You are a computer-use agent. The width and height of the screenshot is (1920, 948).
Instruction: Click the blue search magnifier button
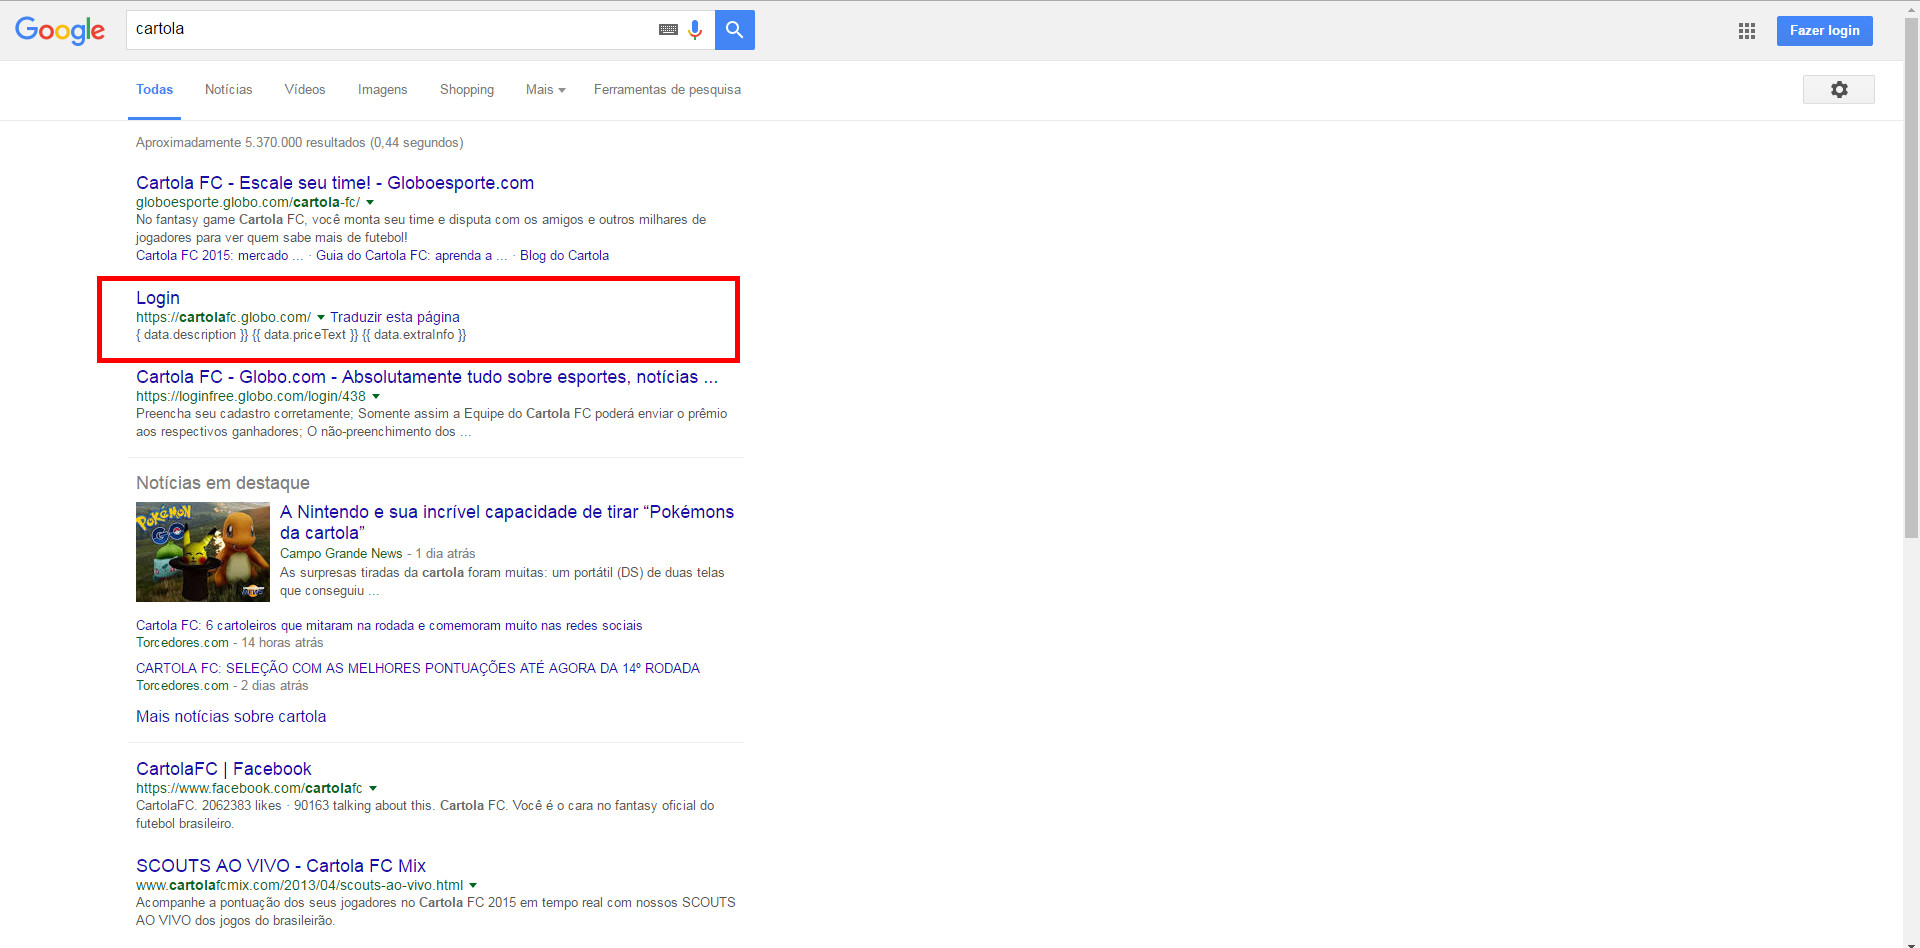click(x=735, y=30)
